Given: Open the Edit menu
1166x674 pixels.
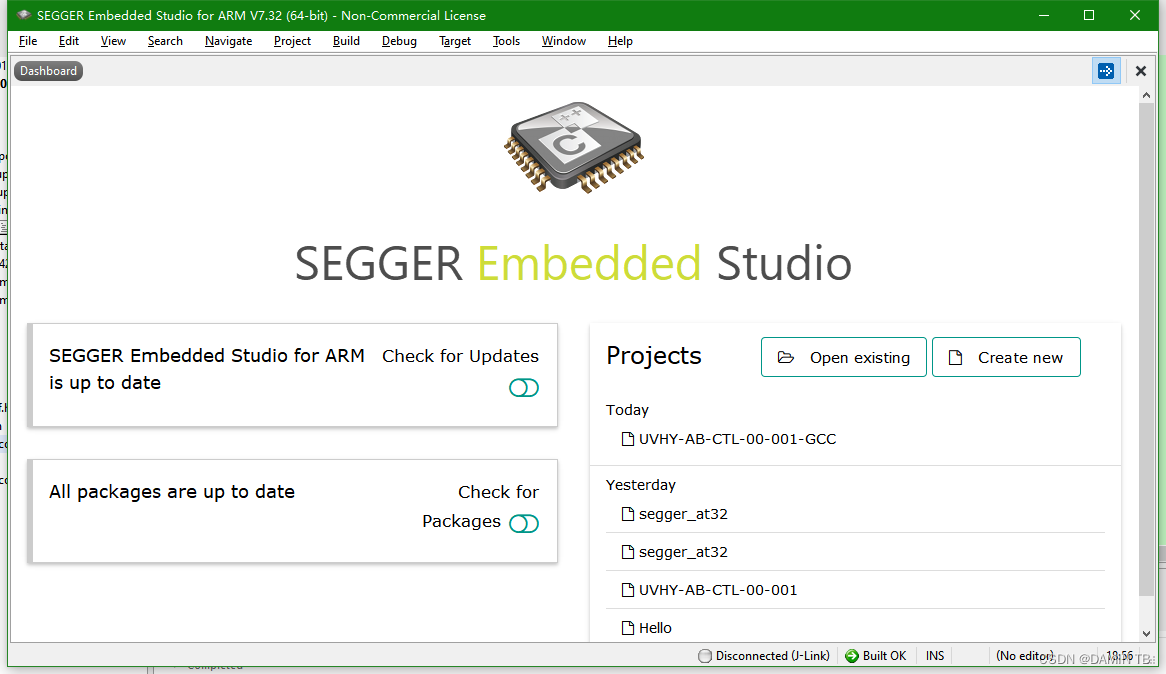Looking at the screenshot, I should coord(69,41).
